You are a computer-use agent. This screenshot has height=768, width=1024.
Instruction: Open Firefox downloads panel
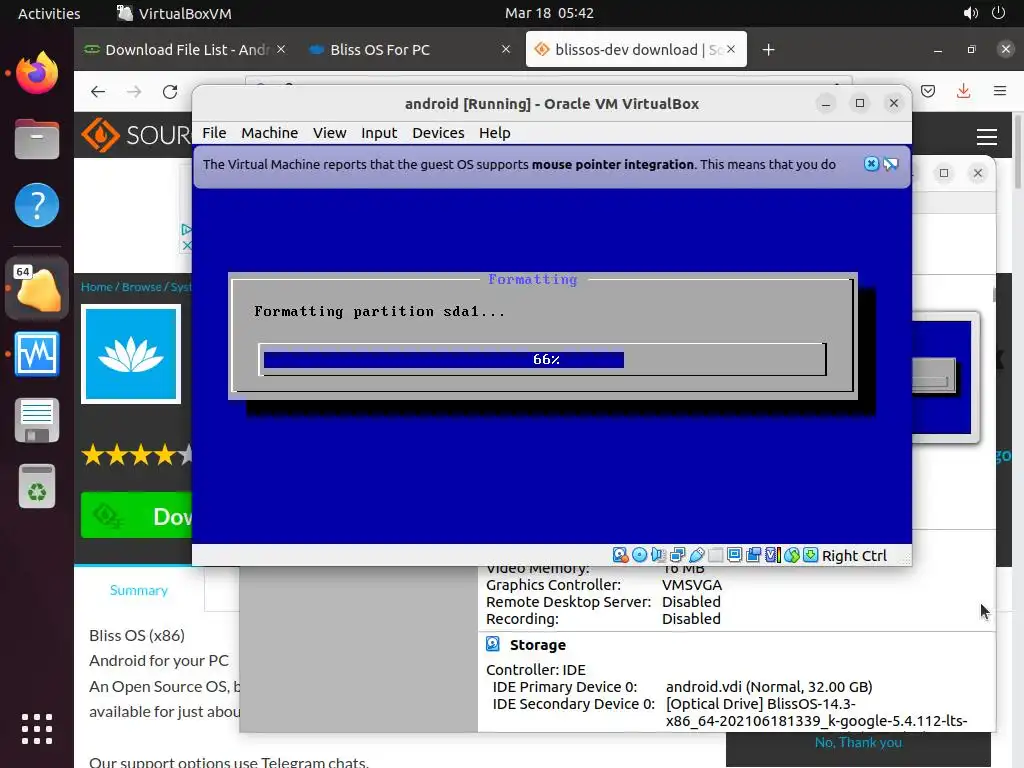click(963, 91)
